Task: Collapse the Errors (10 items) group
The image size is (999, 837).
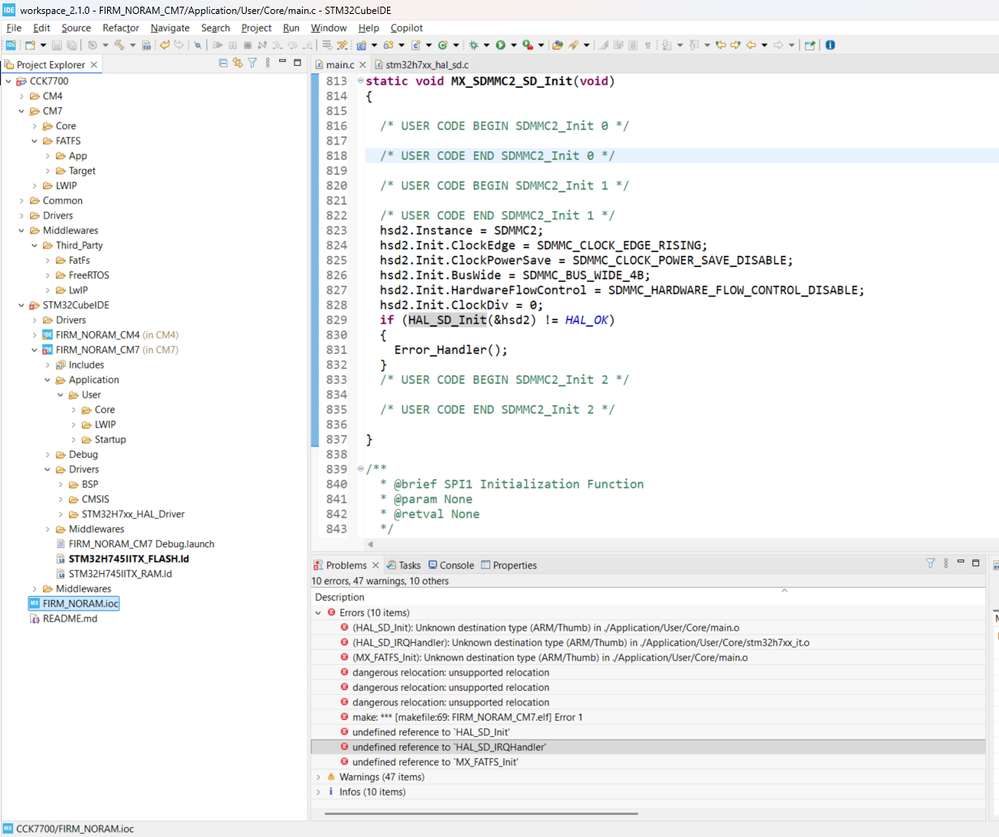Action: (319, 613)
